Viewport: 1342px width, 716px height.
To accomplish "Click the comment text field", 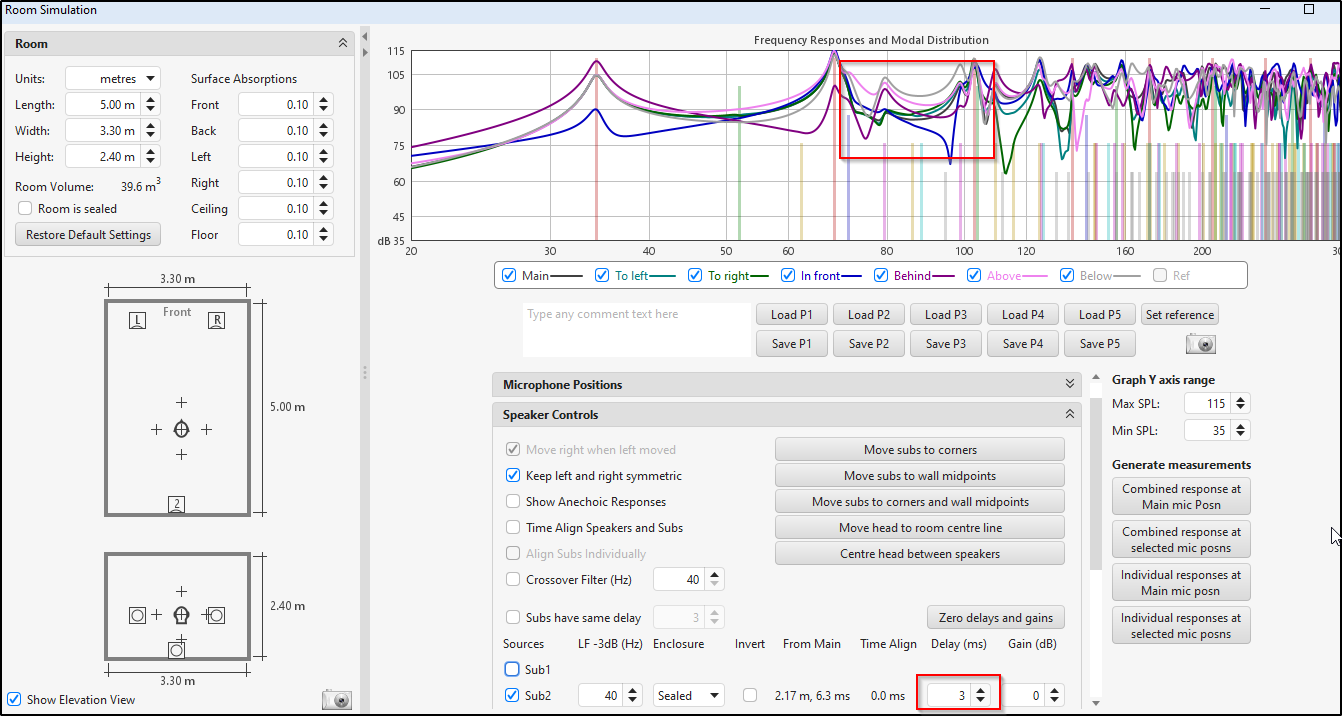I will tap(636, 330).
